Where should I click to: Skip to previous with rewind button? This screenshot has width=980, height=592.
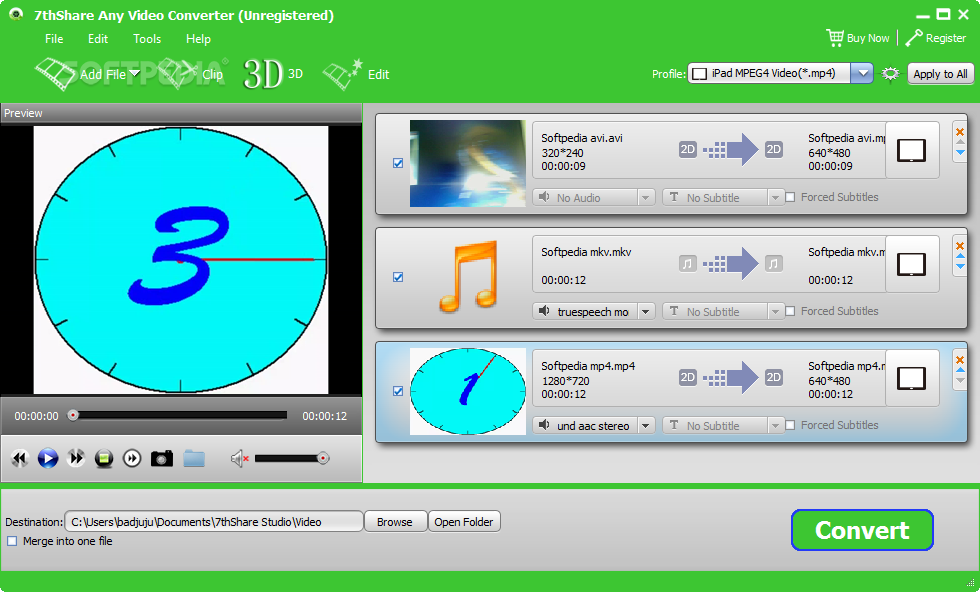tap(20, 459)
